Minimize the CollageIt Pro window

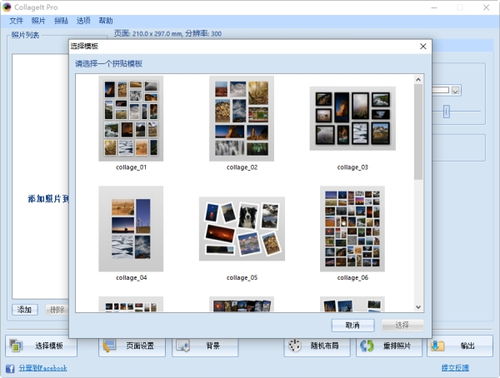434,7
